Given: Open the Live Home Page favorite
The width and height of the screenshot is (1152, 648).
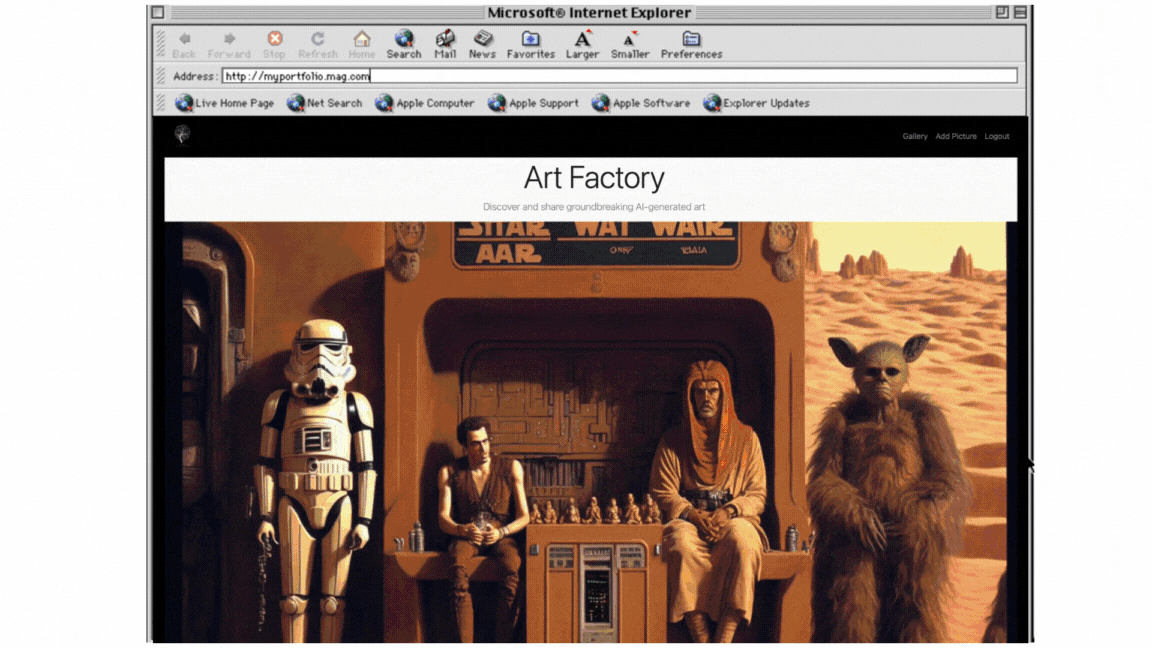Looking at the screenshot, I should [x=224, y=103].
